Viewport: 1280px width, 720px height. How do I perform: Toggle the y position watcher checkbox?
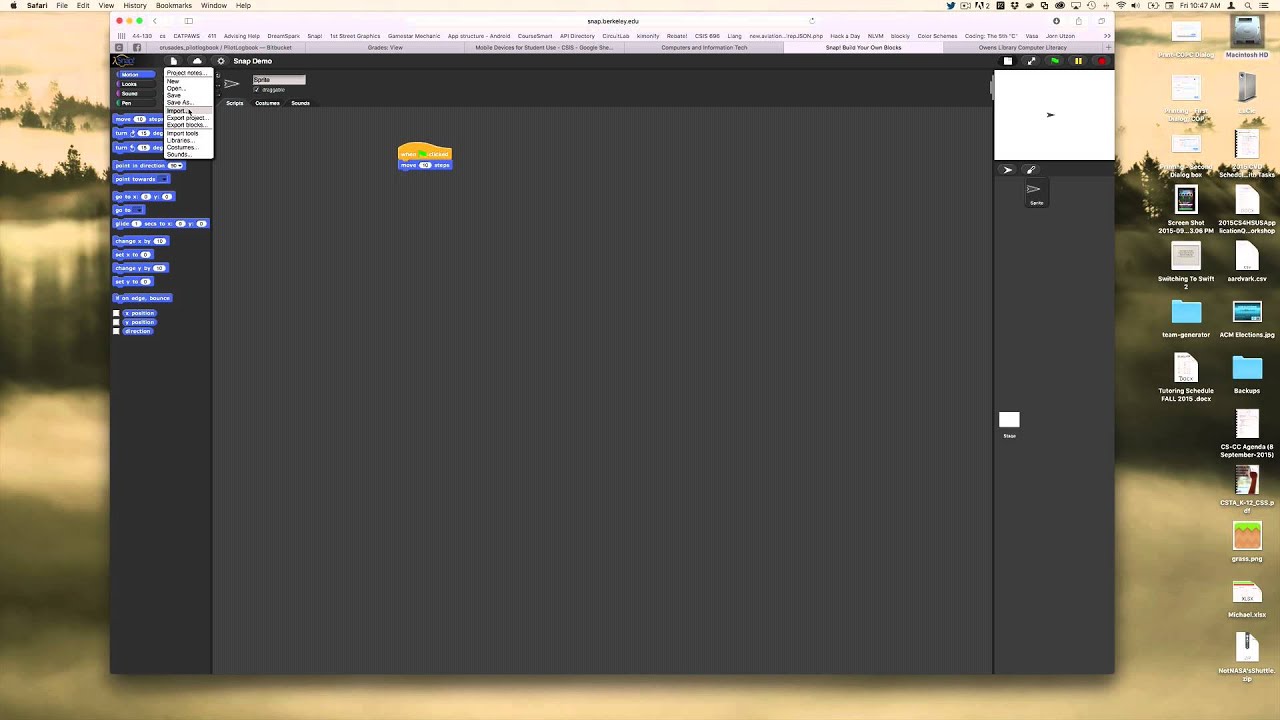coord(116,322)
